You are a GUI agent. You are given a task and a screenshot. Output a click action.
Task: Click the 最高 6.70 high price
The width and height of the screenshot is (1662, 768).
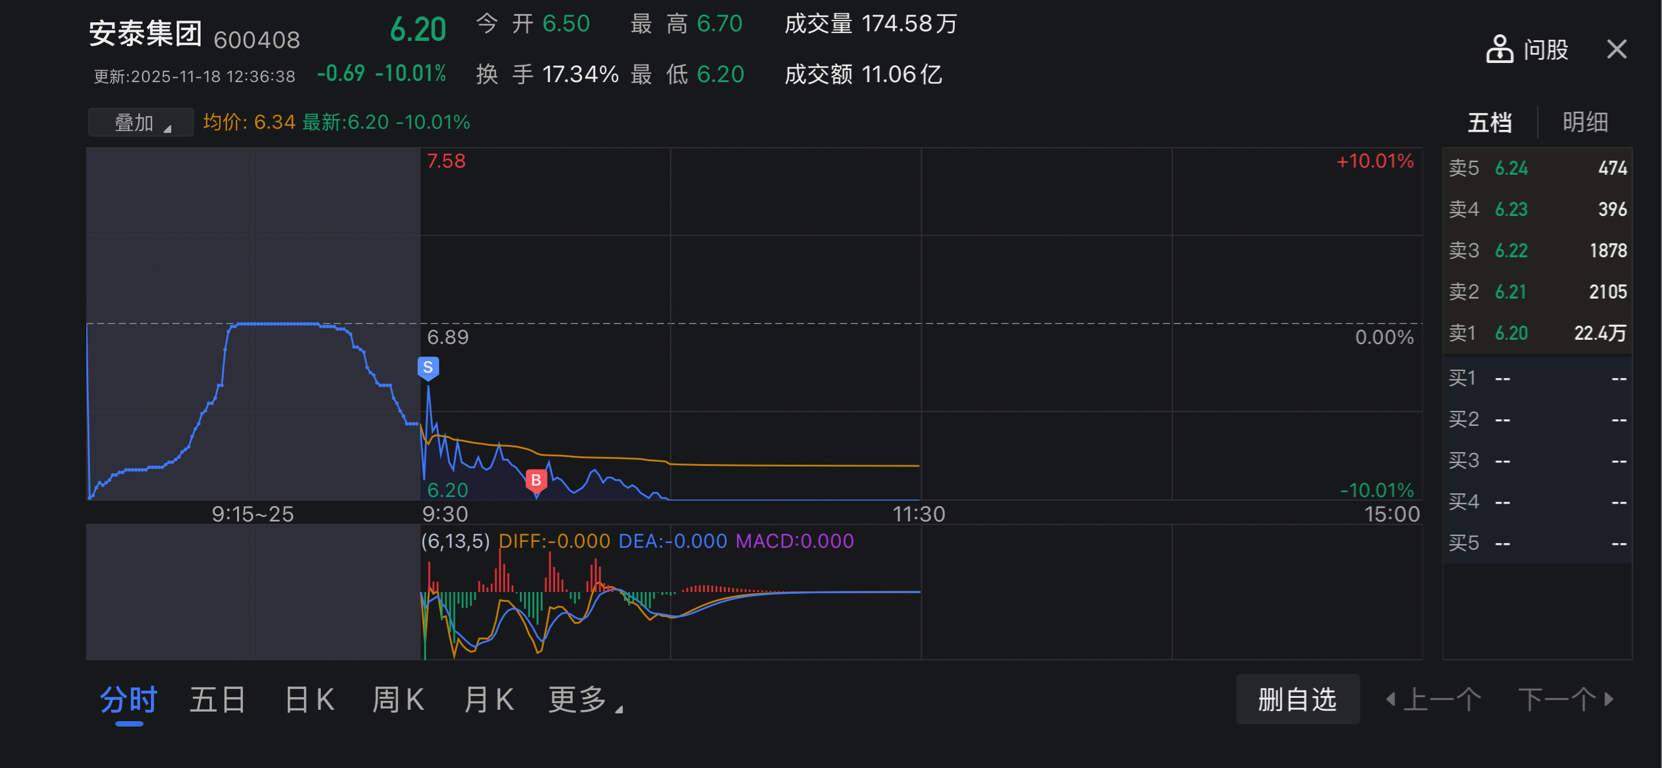point(687,24)
